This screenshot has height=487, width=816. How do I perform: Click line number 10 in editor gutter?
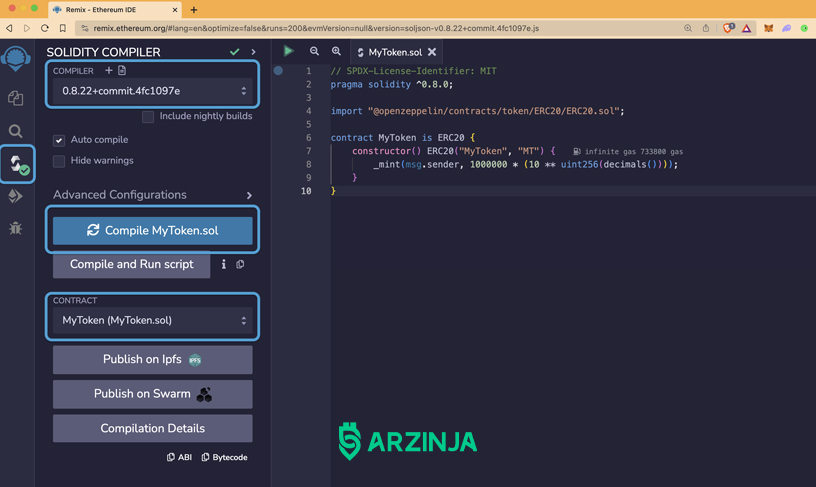pos(306,191)
